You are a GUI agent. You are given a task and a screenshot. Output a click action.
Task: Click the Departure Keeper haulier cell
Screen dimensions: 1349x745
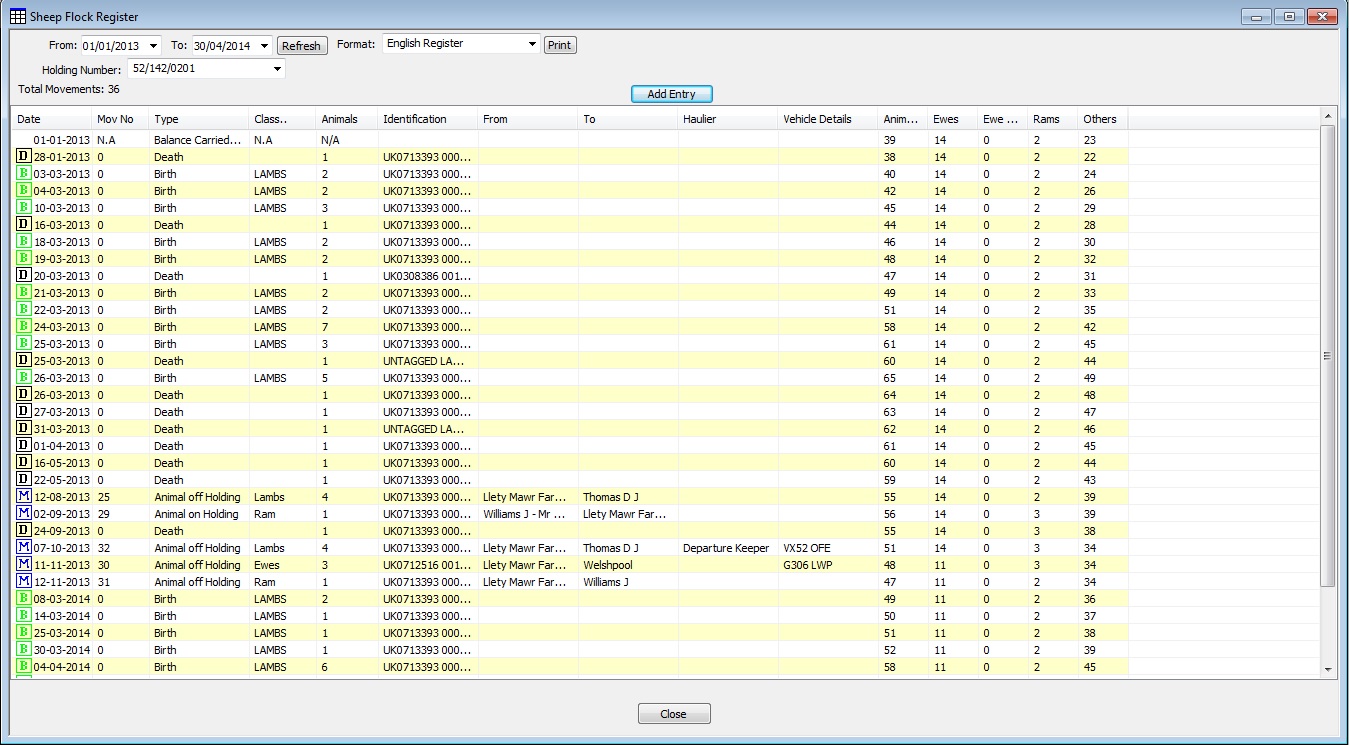[x=726, y=548]
